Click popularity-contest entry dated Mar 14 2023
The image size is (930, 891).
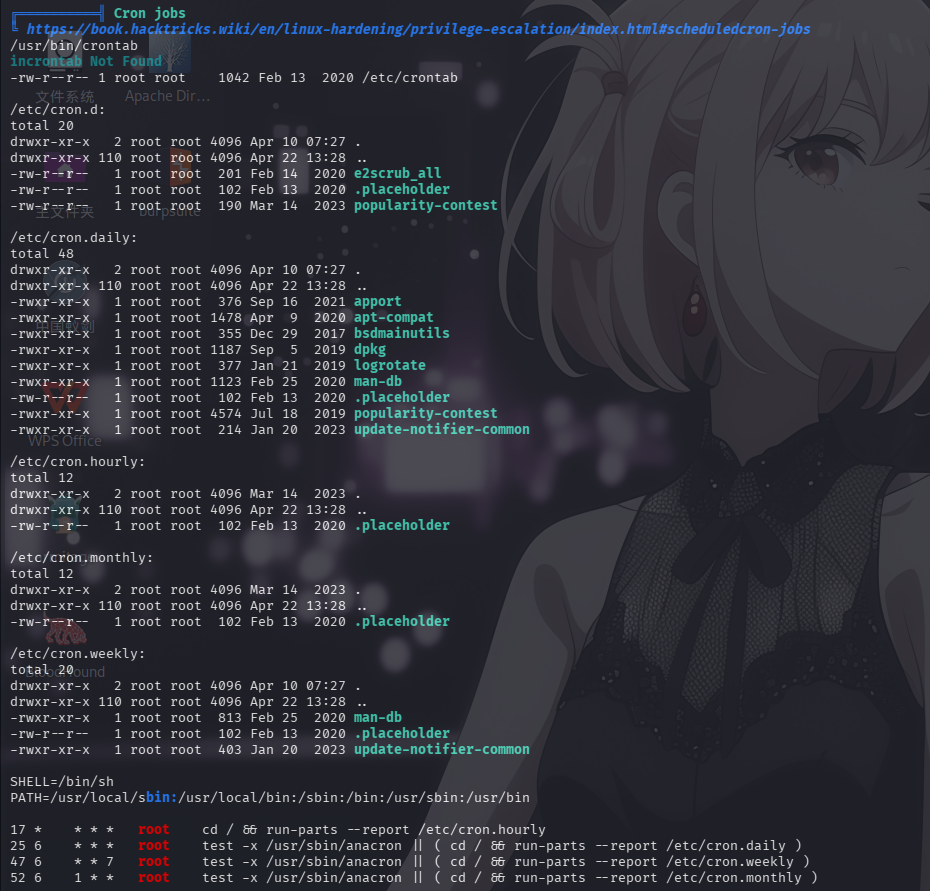(425, 205)
